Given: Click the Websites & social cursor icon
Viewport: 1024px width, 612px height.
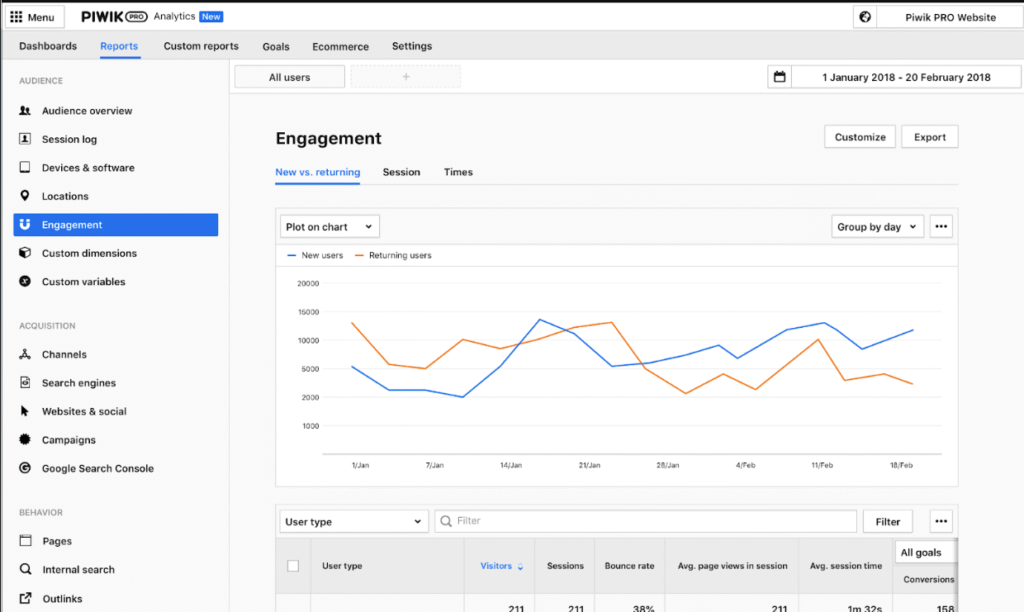Looking at the screenshot, I should [25, 411].
